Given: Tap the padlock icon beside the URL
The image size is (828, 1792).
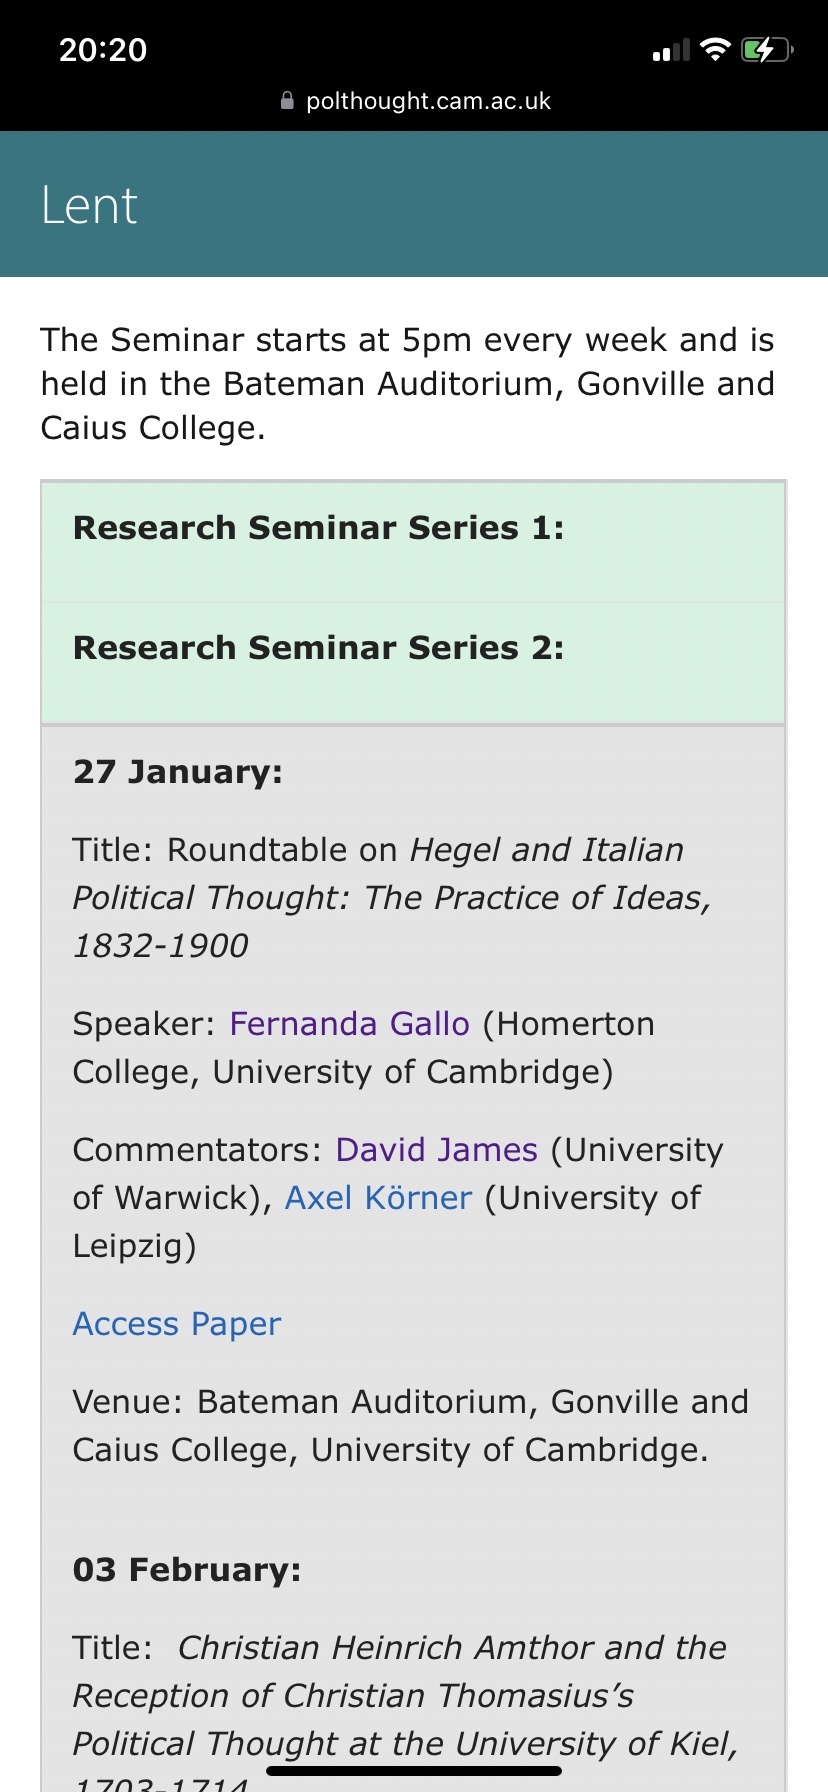Looking at the screenshot, I should point(287,101).
